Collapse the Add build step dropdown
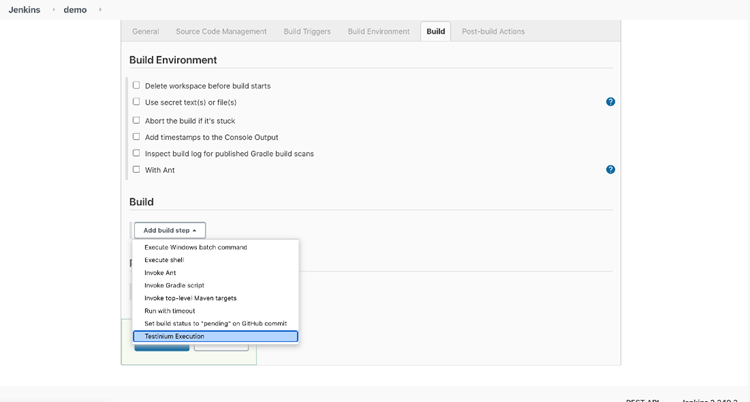 [x=170, y=230]
